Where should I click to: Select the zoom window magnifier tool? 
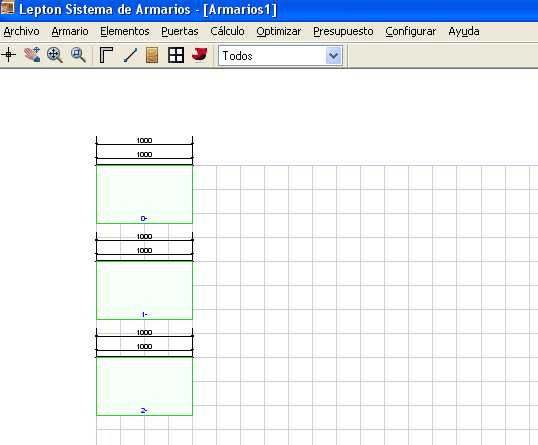pos(78,55)
